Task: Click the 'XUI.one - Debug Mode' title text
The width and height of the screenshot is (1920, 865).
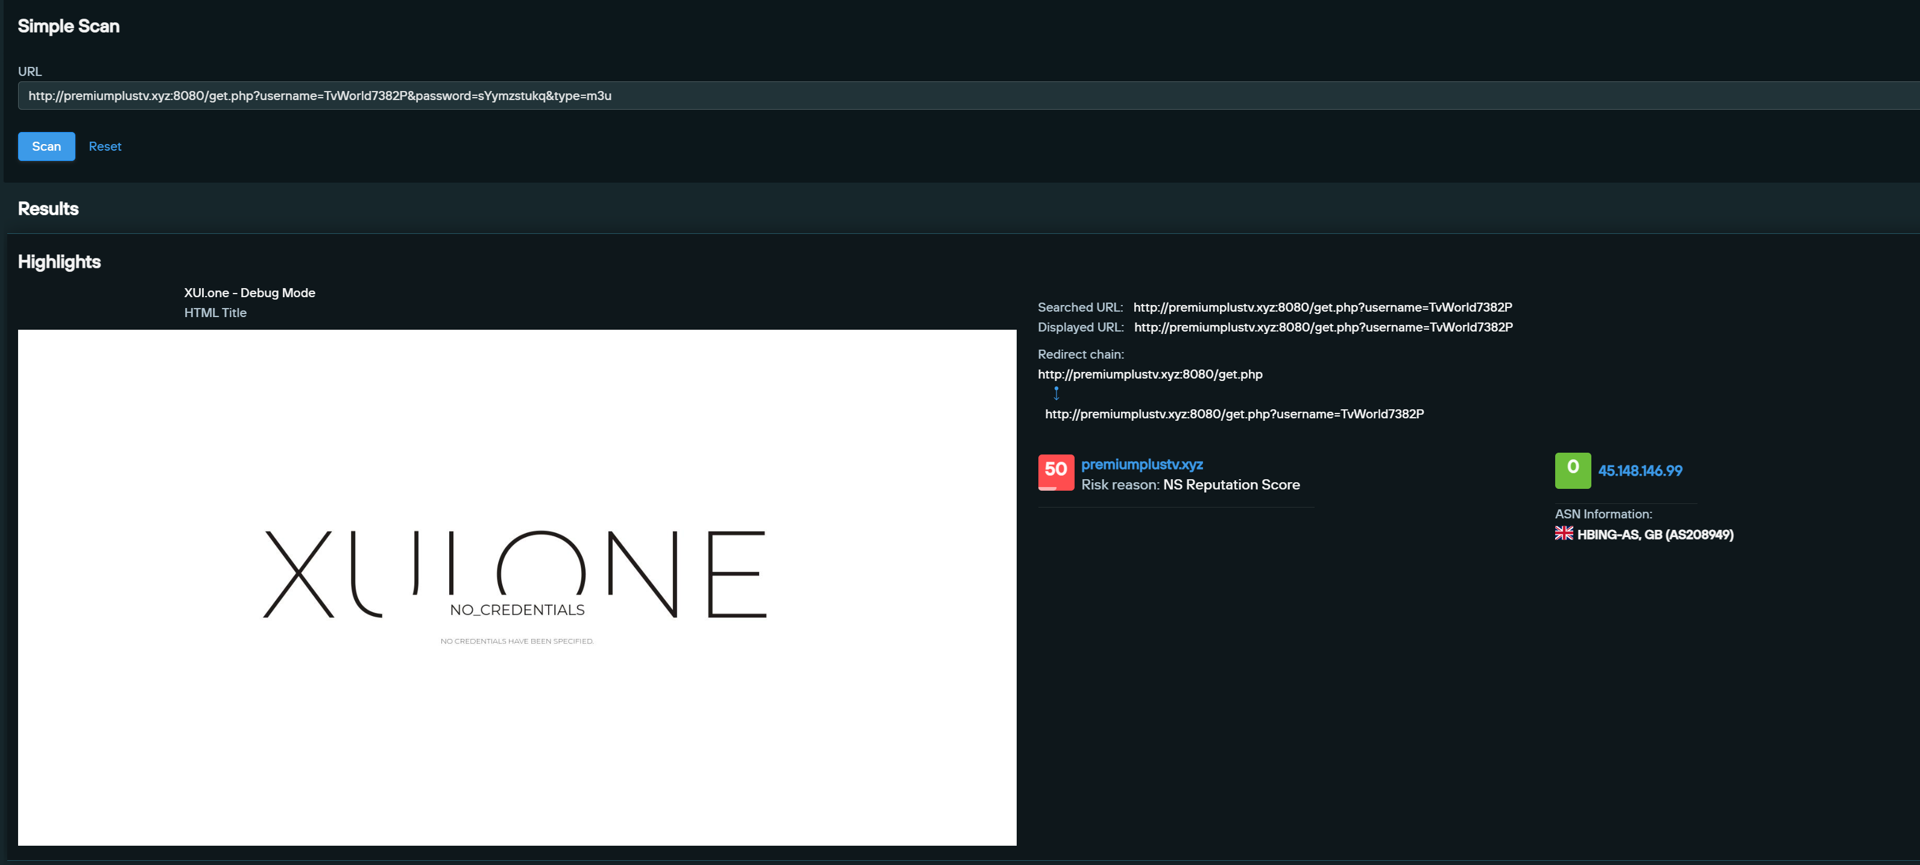Action: pos(249,293)
